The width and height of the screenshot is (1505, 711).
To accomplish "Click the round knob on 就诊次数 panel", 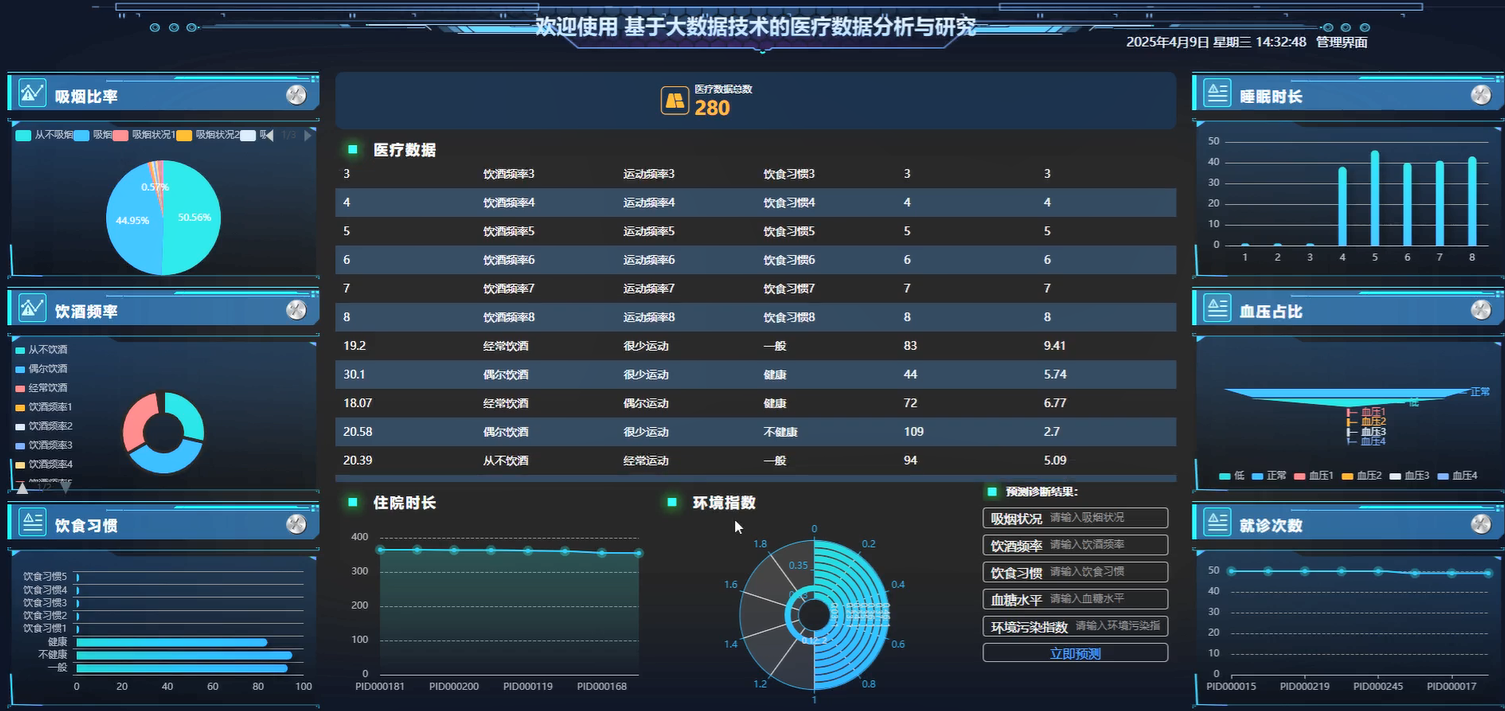I will (1481, 524).
